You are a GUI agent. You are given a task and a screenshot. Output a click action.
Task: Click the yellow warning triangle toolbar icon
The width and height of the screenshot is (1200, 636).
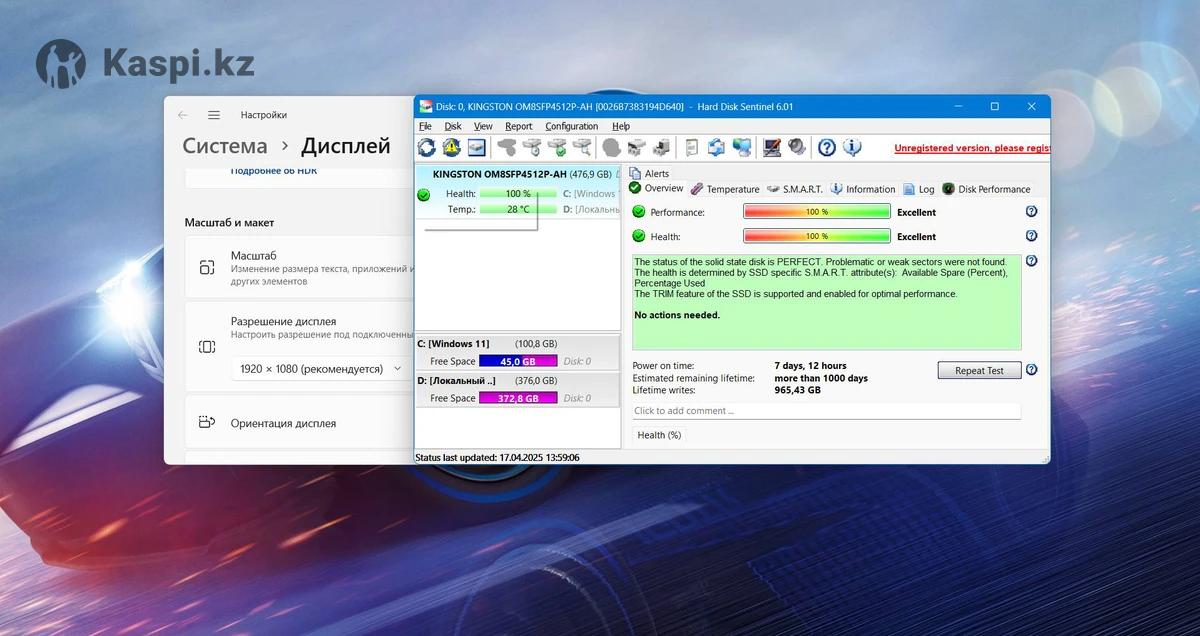coord(451,148)
